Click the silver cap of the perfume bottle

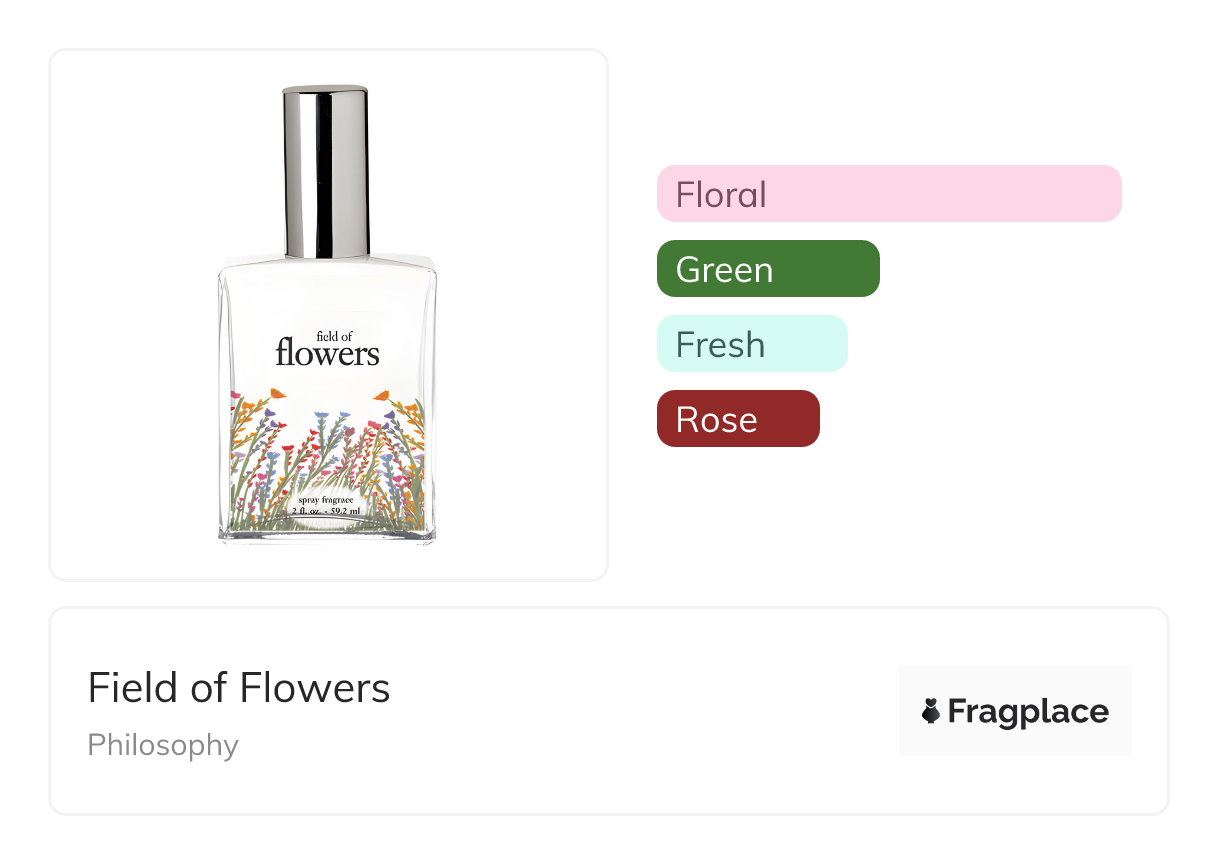pos(325,150)
